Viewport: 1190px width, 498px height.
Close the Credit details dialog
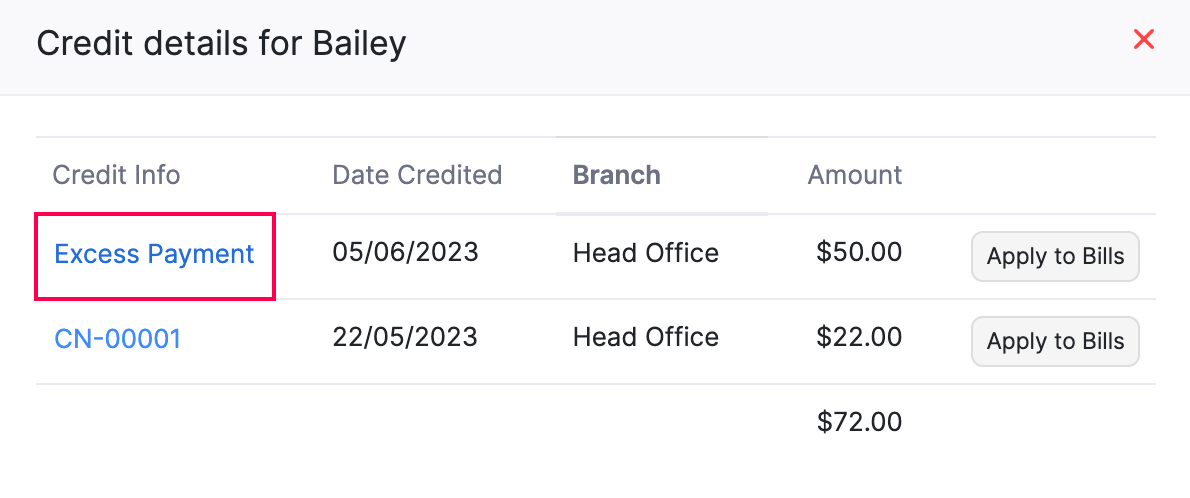coord(1143,40)
